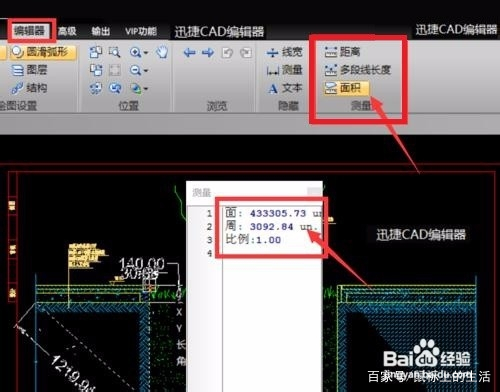
Task: Select the 距离 distance measure tool
Action: (342, 52)
